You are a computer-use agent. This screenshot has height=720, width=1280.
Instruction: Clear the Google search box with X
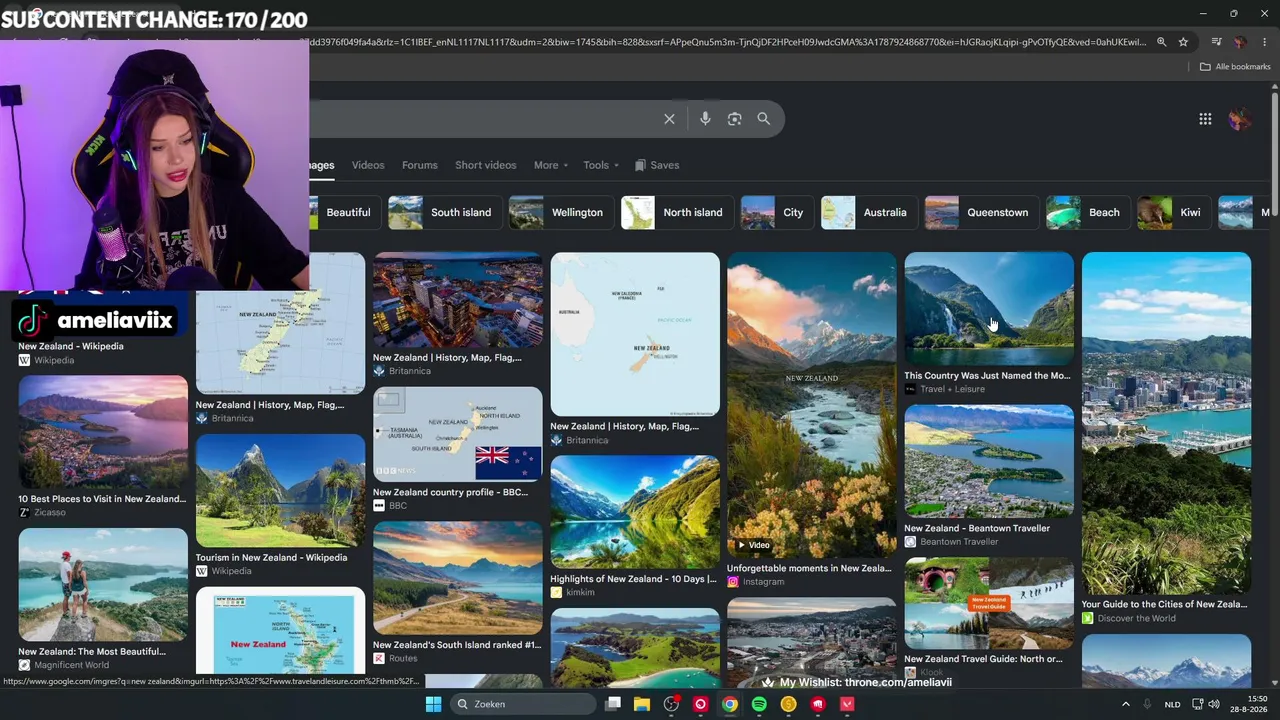tap(669, 119)
